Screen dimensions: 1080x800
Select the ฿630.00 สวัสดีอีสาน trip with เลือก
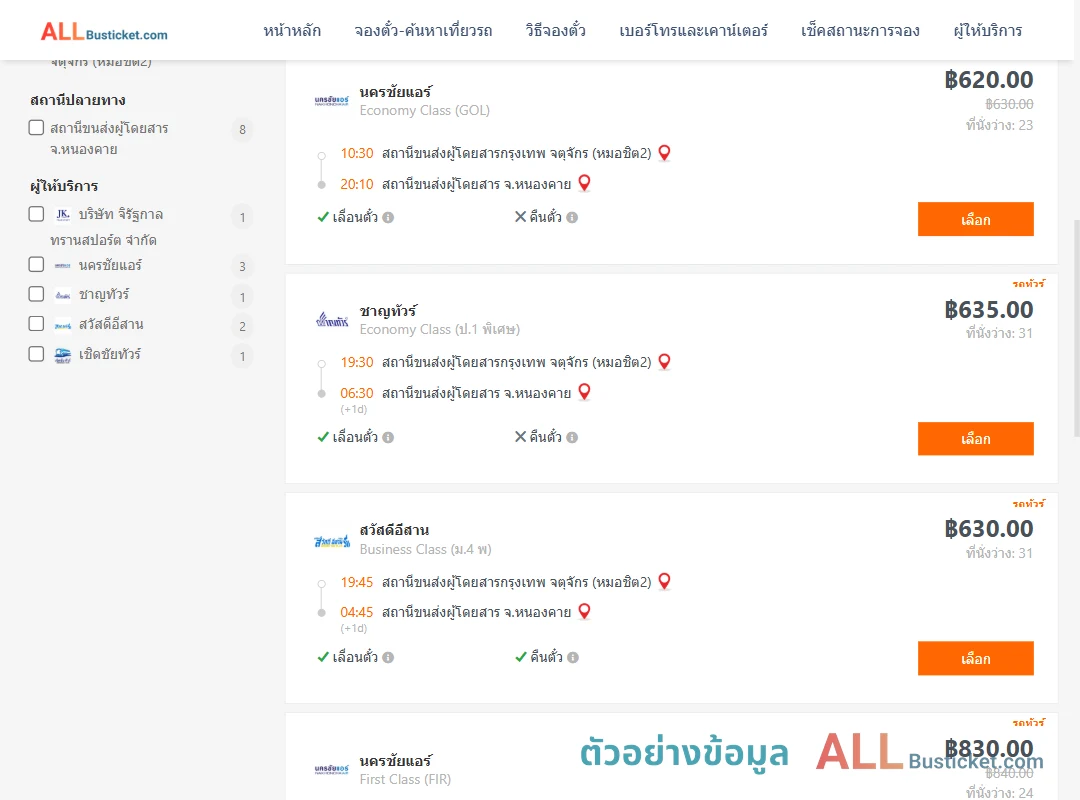[975, 658]
